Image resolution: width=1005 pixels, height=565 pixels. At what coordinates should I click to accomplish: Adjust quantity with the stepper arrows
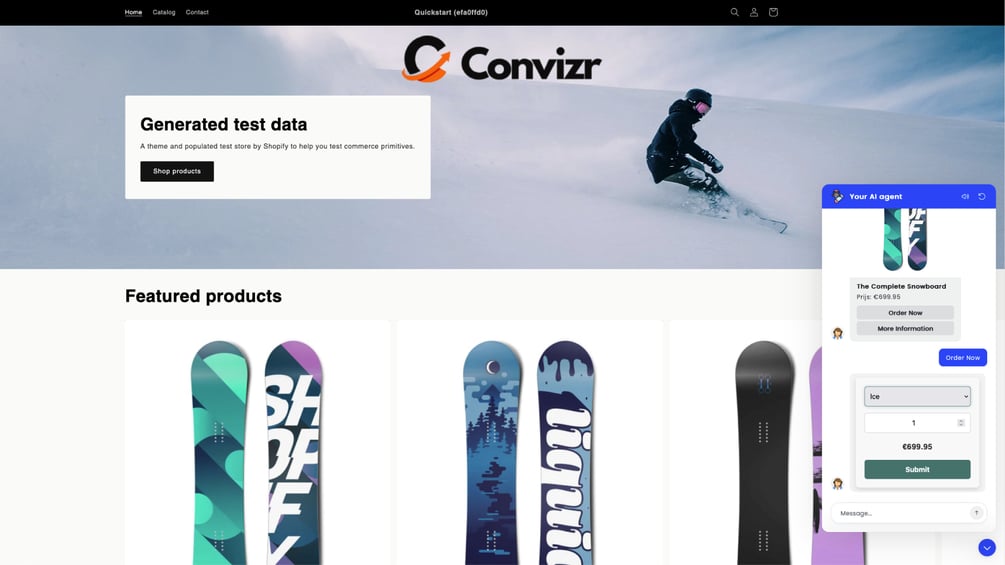(961, 423)
